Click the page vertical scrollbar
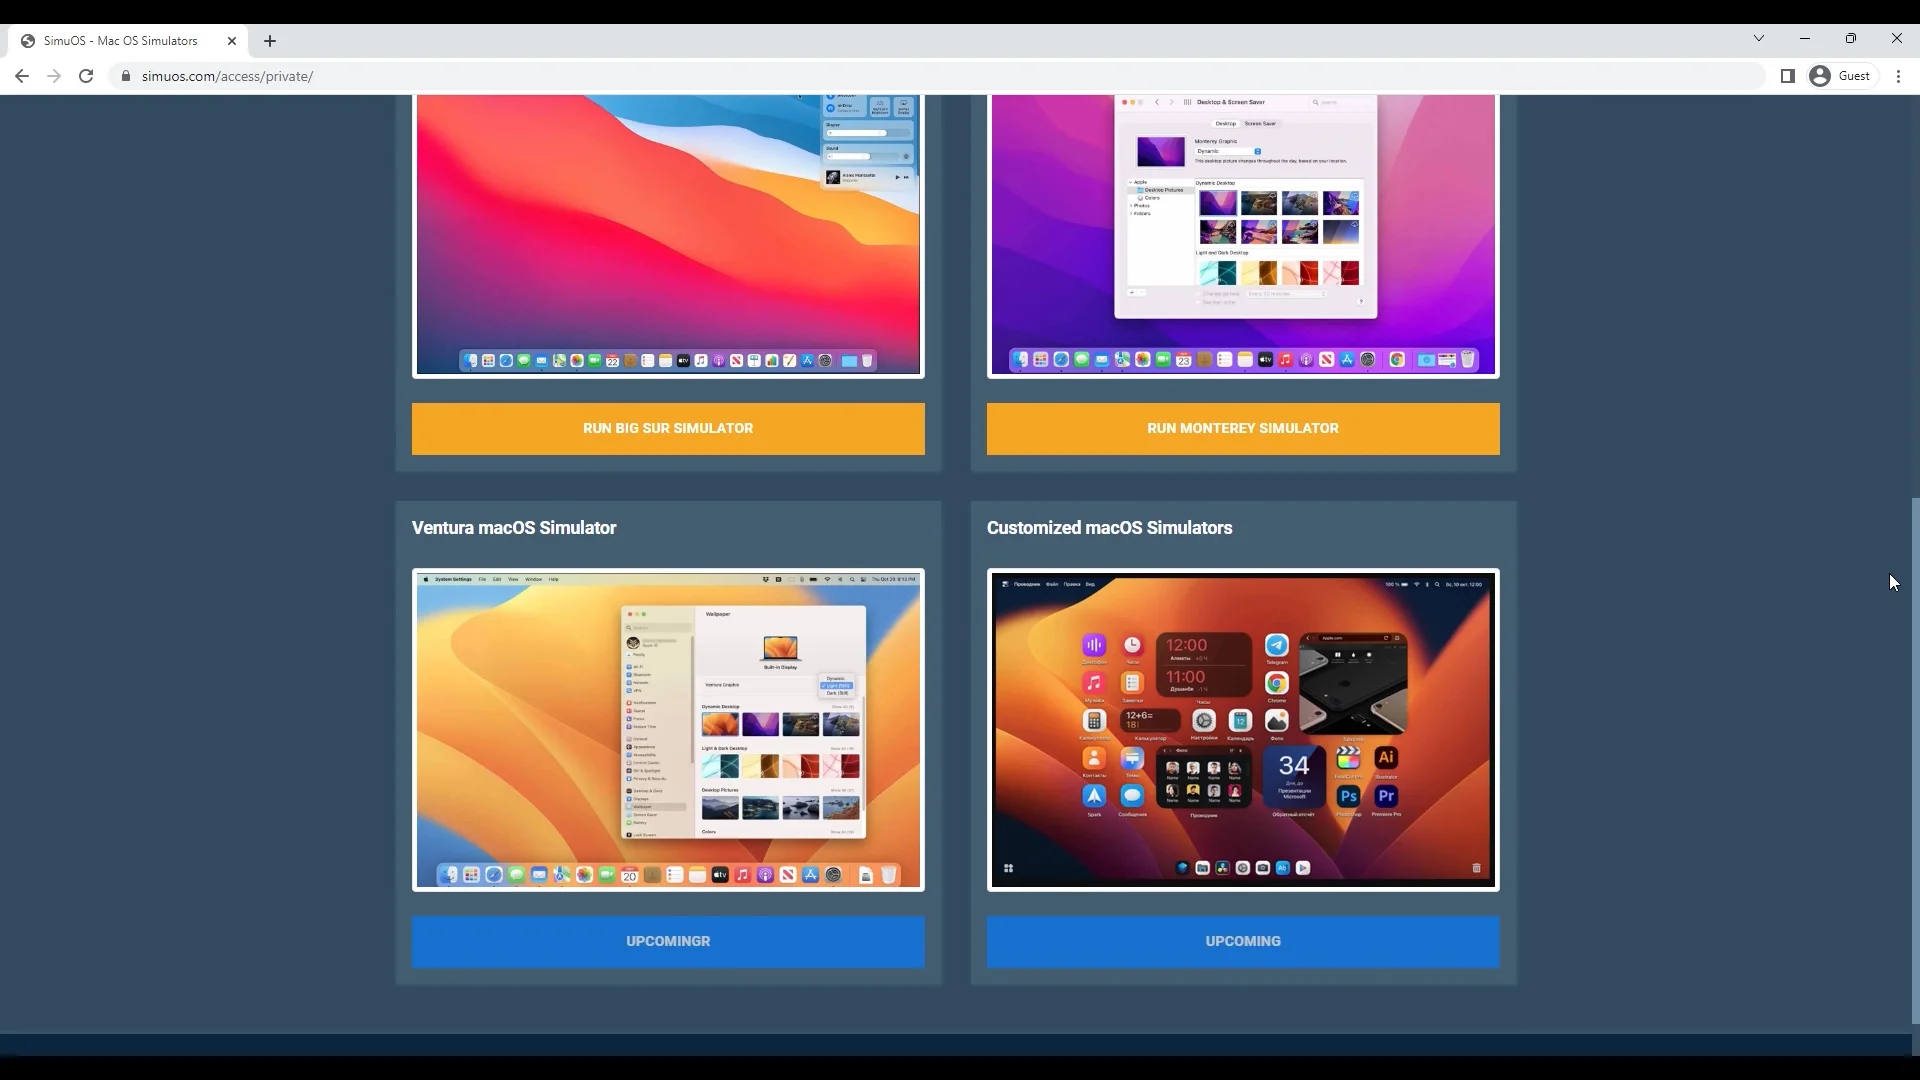The width and height of the screenshot is (1920, 1080). point(1914,760)
